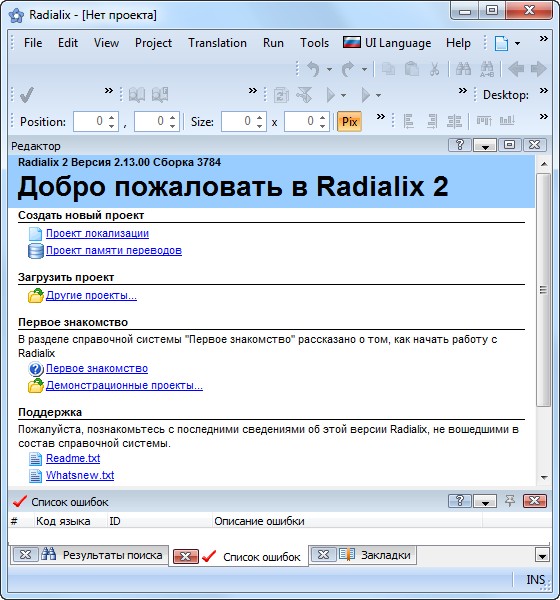Toggle the pin on the error list panel
560x600 pixels.
pos(509,501)
